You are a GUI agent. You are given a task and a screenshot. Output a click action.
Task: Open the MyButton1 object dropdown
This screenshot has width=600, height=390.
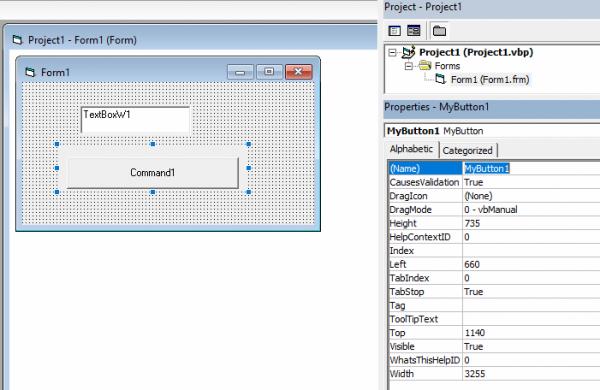(x=492, y=131)
